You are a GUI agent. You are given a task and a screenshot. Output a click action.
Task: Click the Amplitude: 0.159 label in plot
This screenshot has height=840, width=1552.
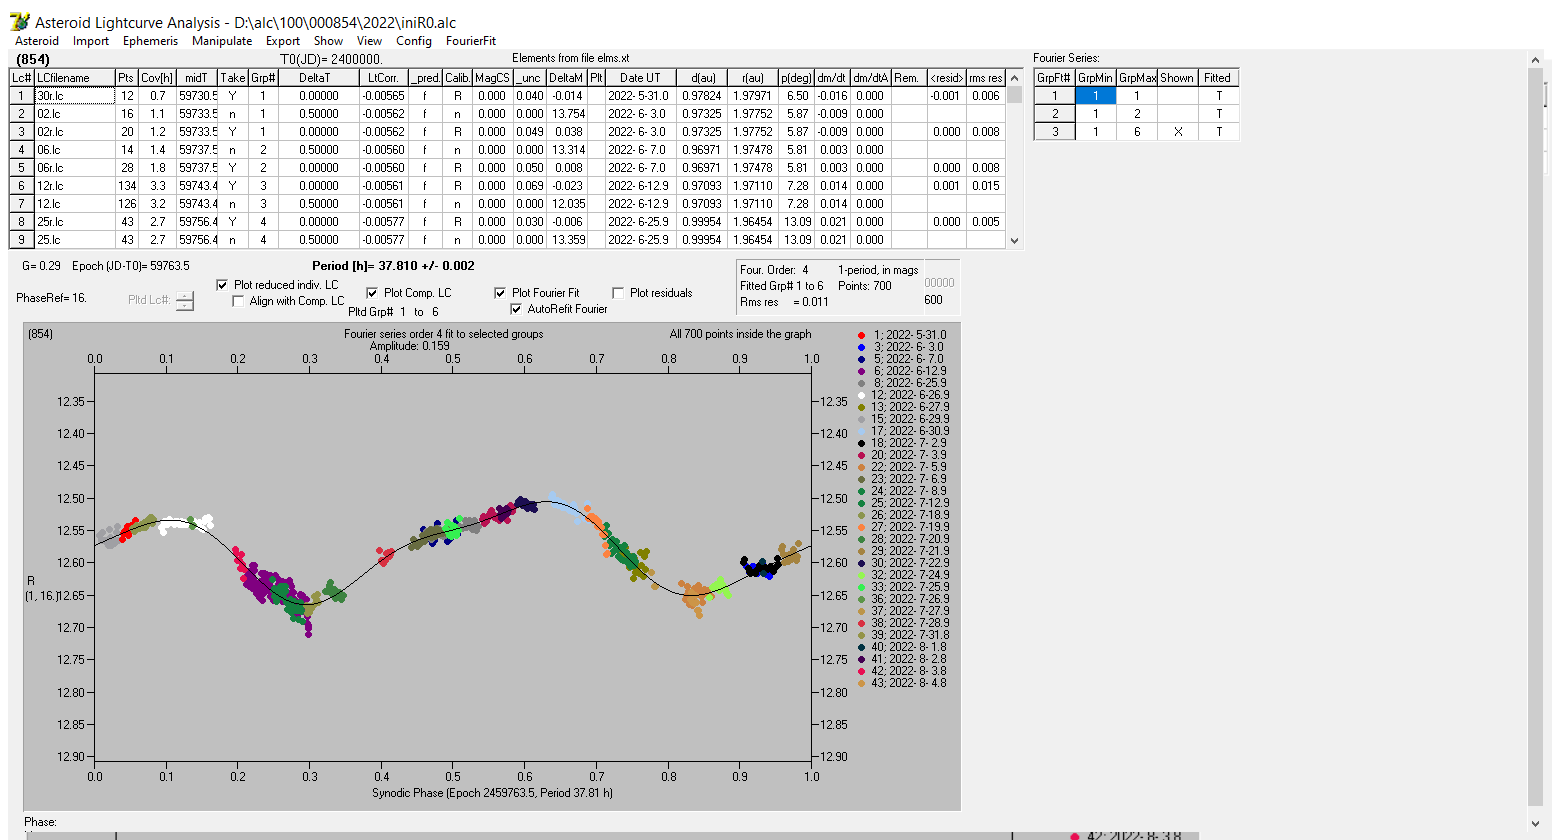point(410,346)
